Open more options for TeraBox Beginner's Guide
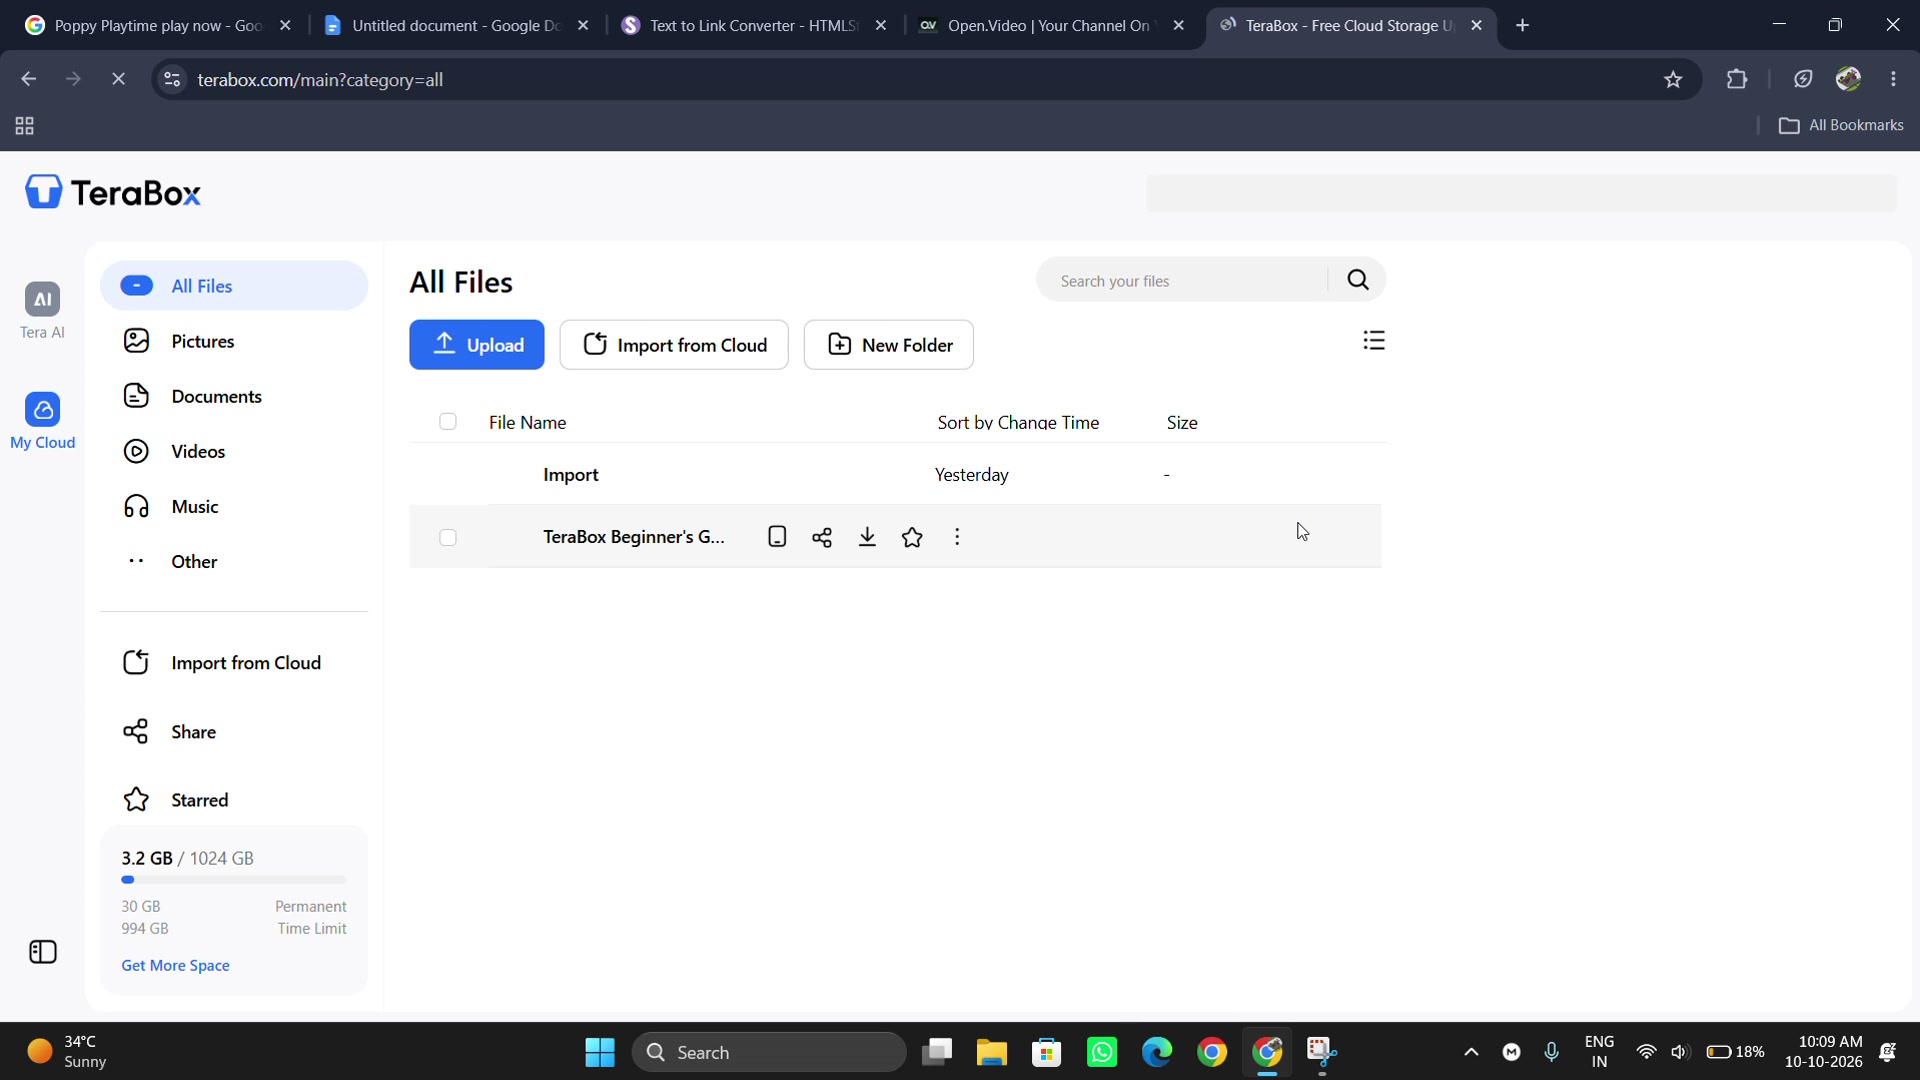Viewport: 1920px width, 1080px height. [x=957, y=537]
